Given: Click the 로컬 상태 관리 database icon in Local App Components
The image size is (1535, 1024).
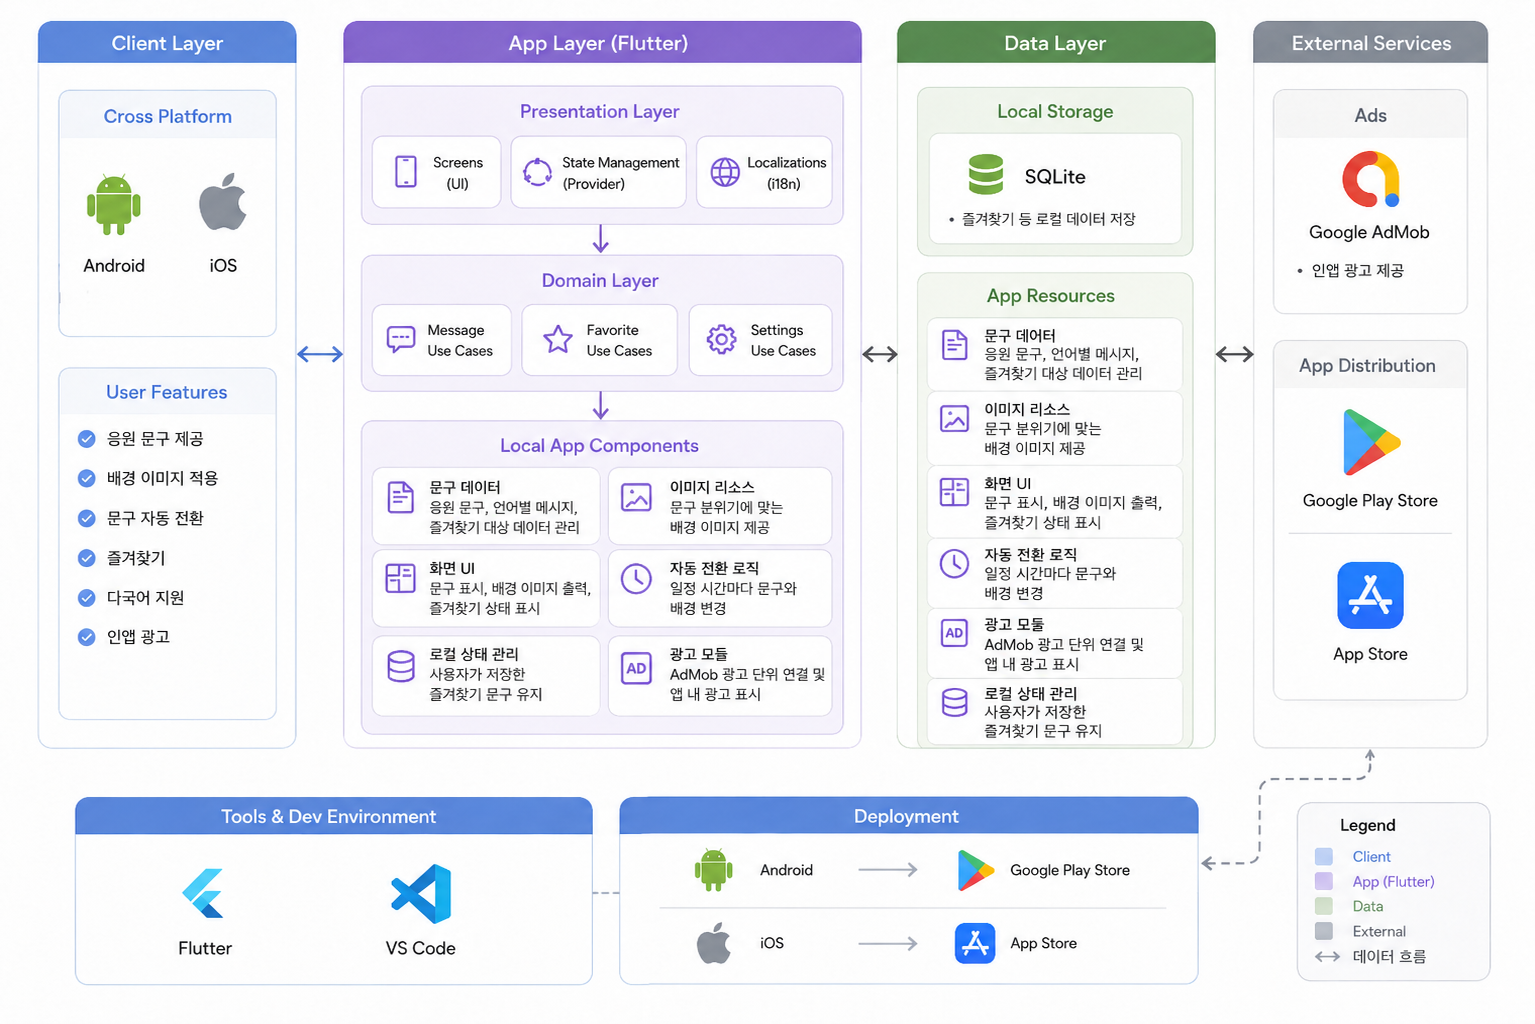Looking at the screenshot, I should [x=401, y=666].
